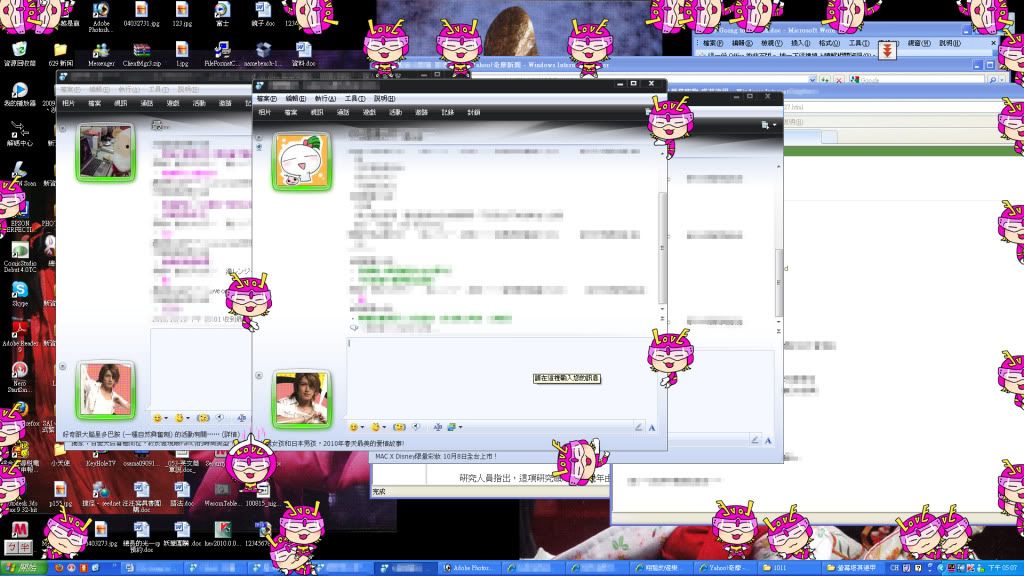Viewport: 1024px width, 576px height.
Task: Click the voice clip icon in front chat
Action: tap(417, 427)
